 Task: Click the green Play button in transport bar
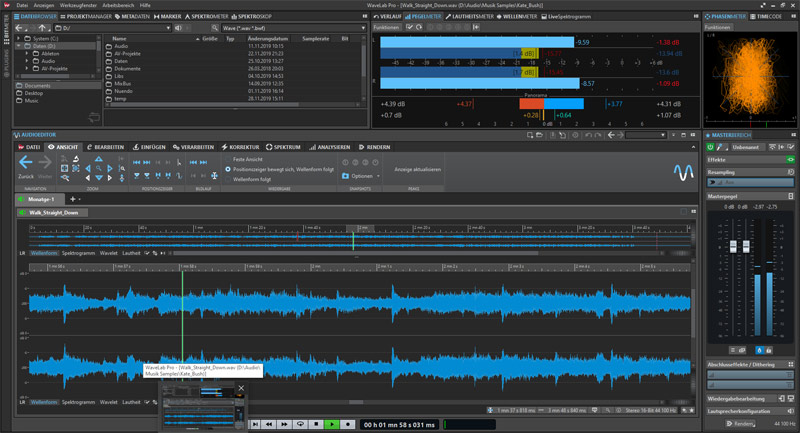tap(331, 424)
